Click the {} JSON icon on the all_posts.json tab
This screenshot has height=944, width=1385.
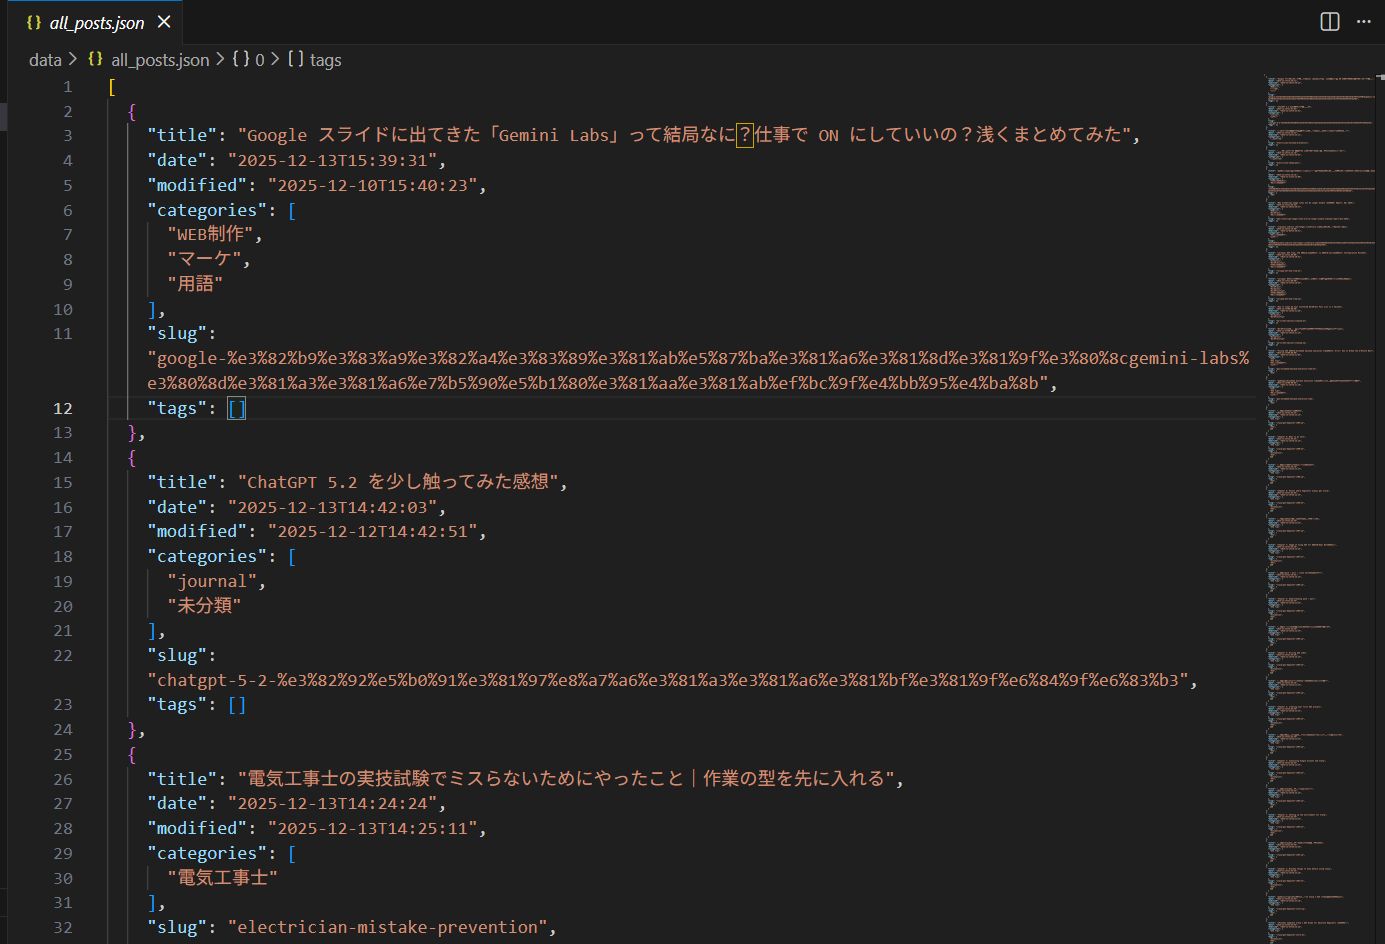33,20
